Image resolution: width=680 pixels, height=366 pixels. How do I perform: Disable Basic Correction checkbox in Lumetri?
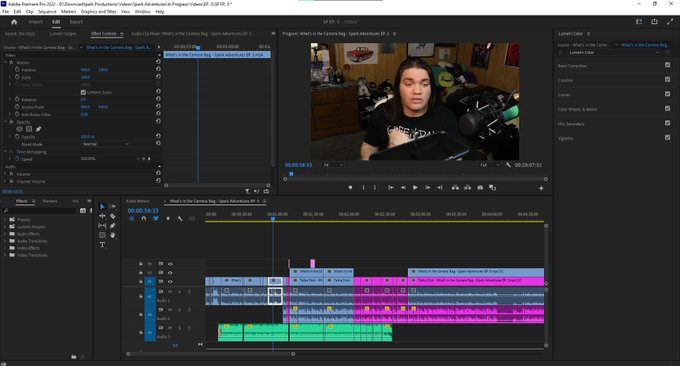pos(667,65)
